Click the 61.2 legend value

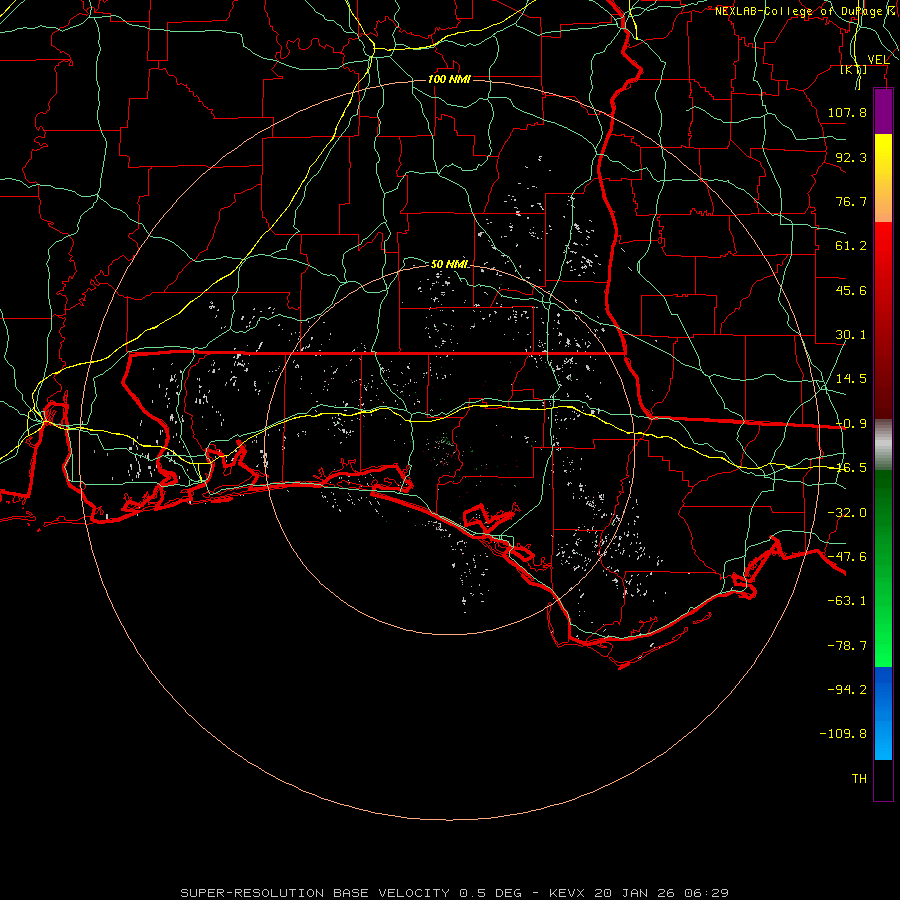(x=851, y=246)
